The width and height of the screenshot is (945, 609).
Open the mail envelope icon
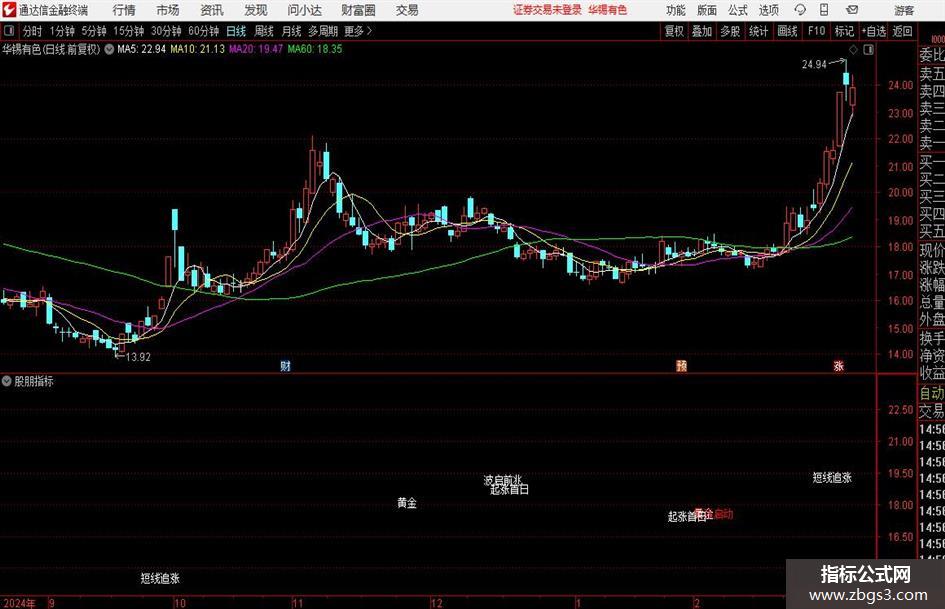pos(852,10)
